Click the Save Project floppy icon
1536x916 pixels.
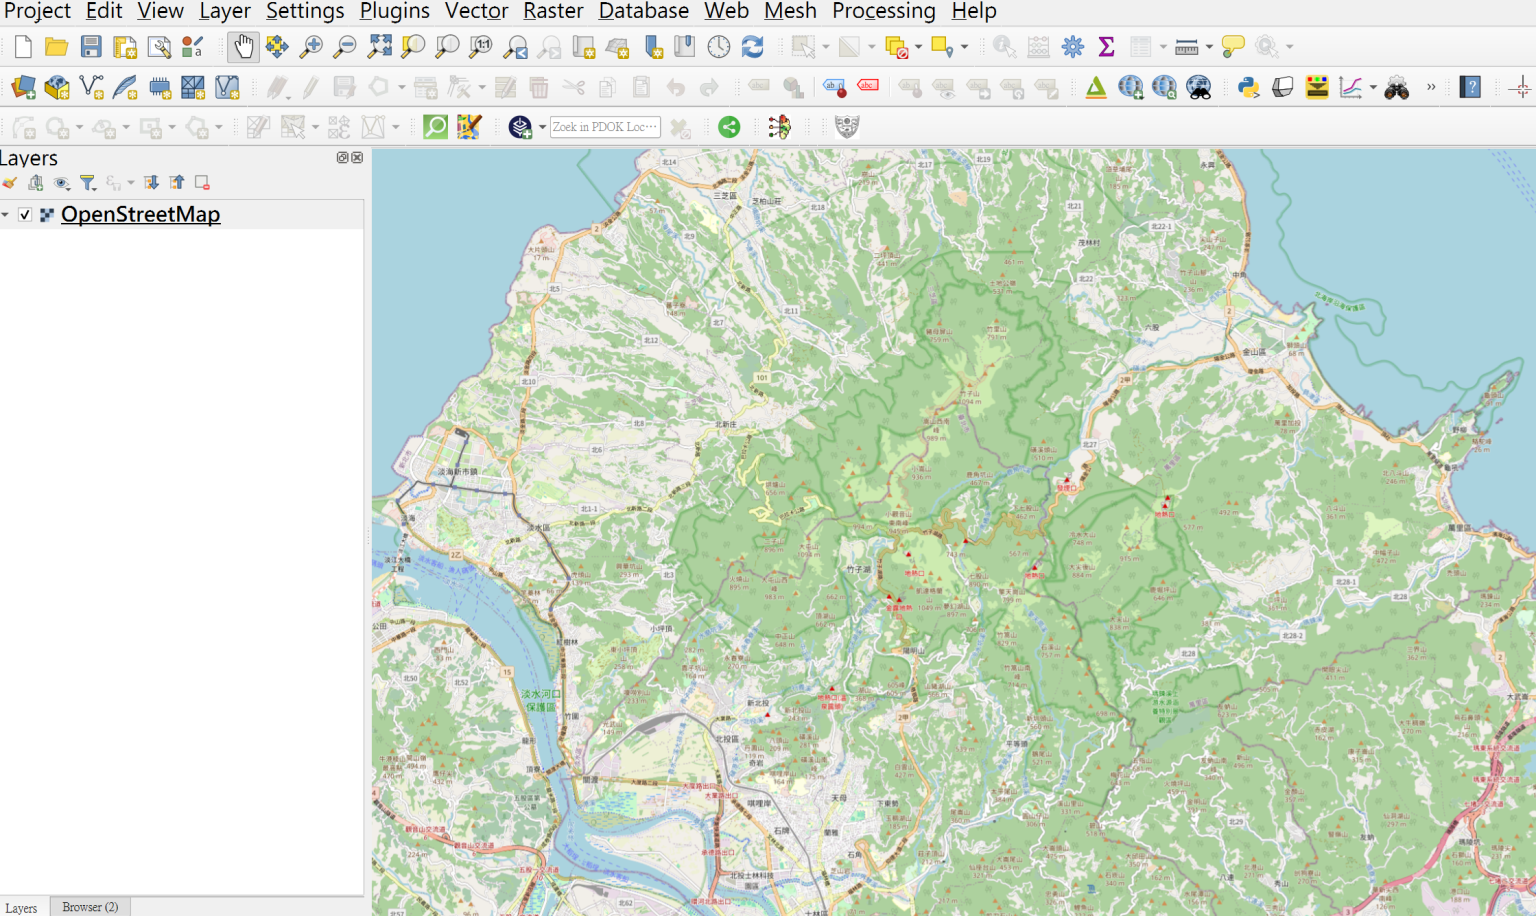tap(91, 47)
